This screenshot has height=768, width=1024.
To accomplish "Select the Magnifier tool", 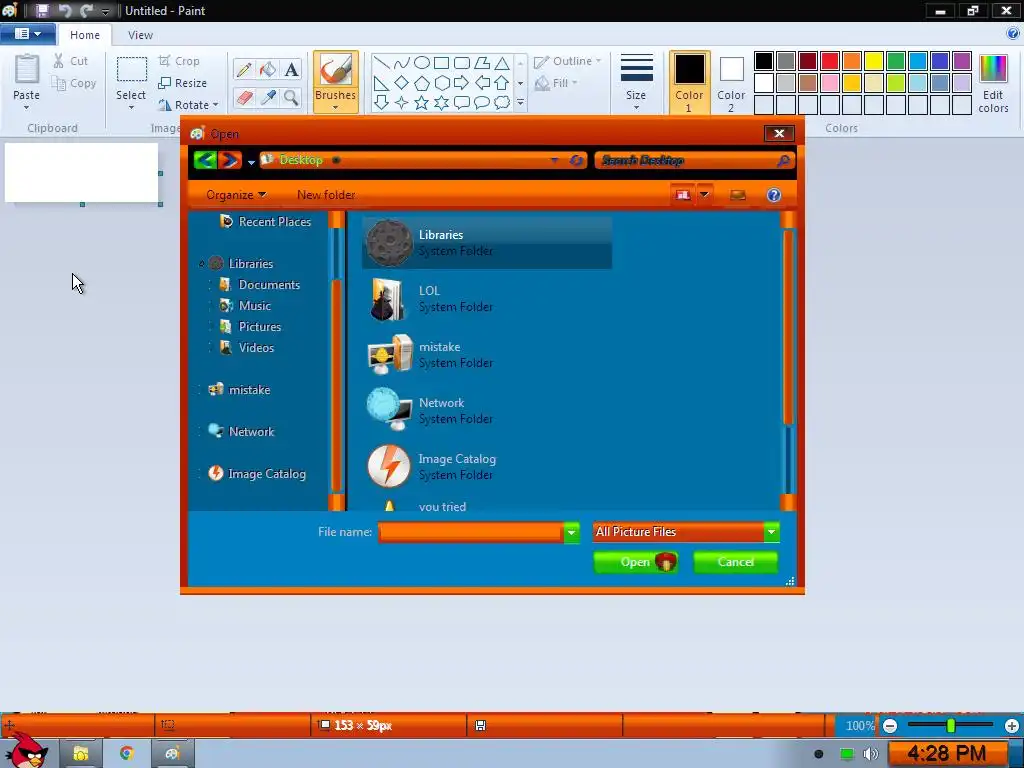I will point(291,97).
